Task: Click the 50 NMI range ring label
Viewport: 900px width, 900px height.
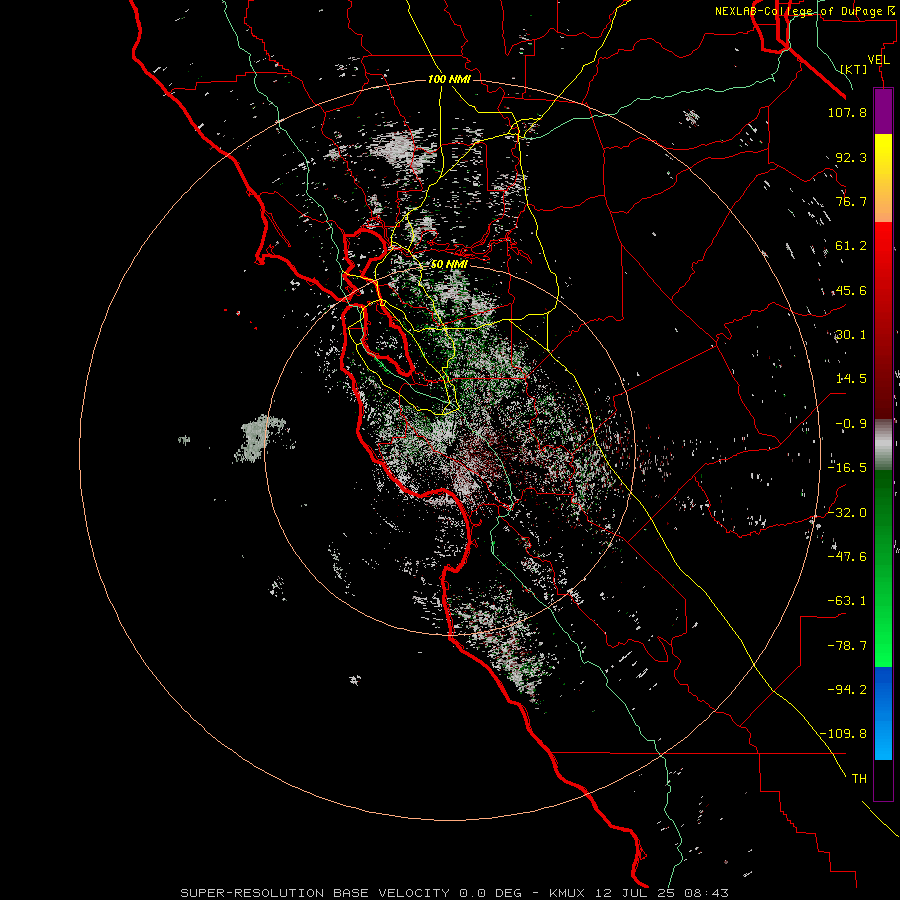Action: point(449,265)
